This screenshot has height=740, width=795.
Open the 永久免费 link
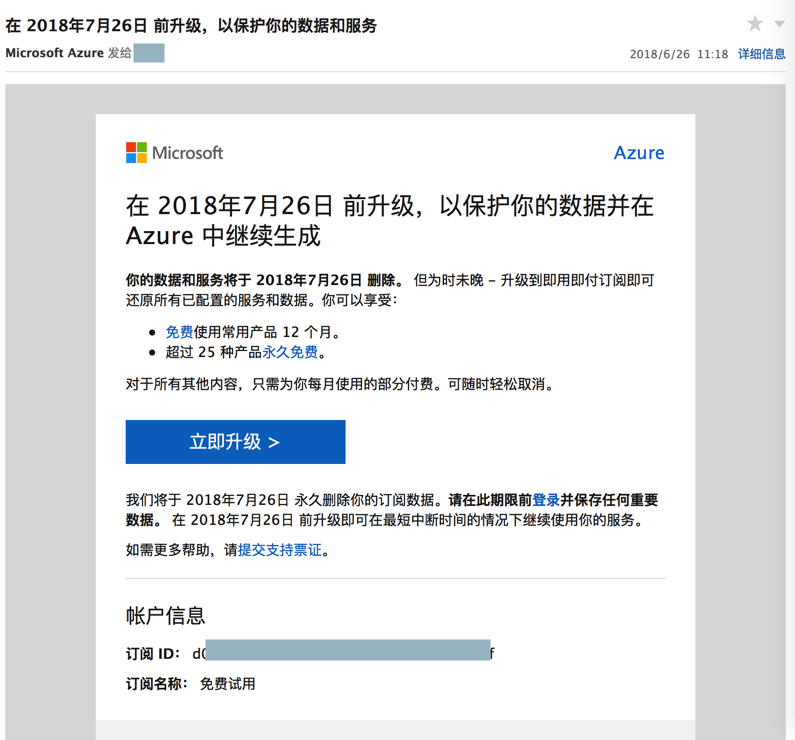pos(290,352)
